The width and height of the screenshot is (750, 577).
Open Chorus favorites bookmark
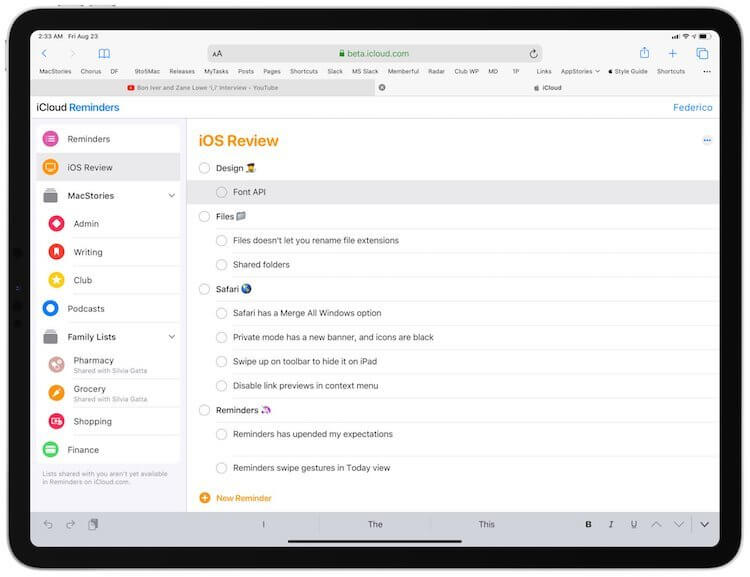click(91, 71)
